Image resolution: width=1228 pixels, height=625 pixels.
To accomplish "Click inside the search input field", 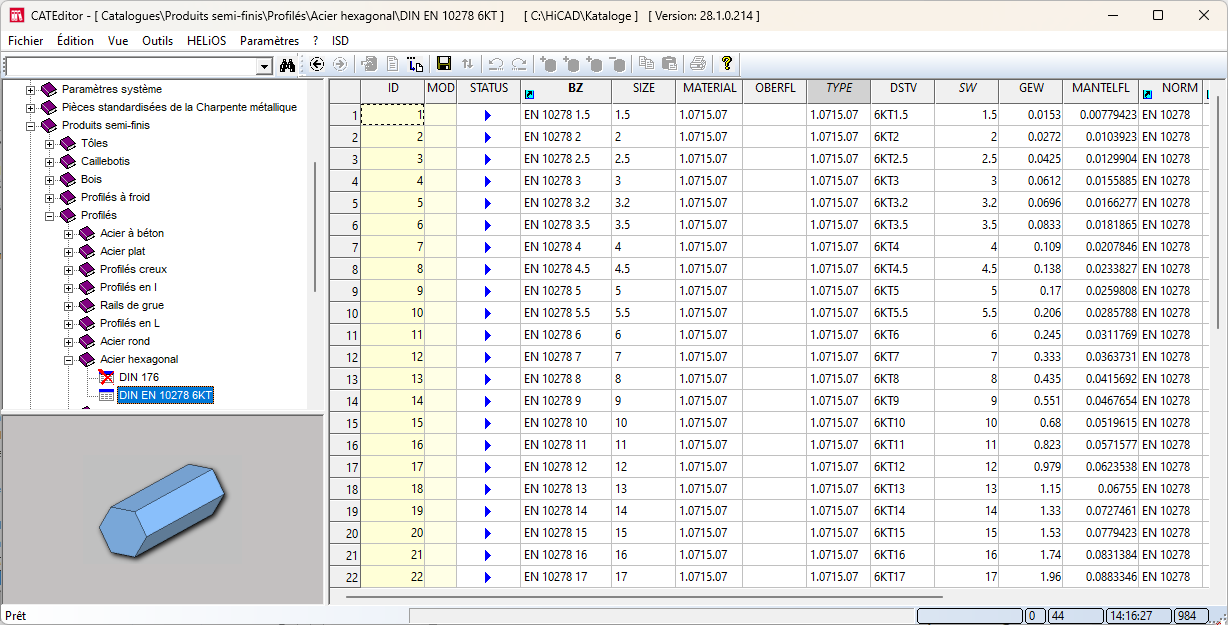I will pyautogui.click(x=130, y=66).
